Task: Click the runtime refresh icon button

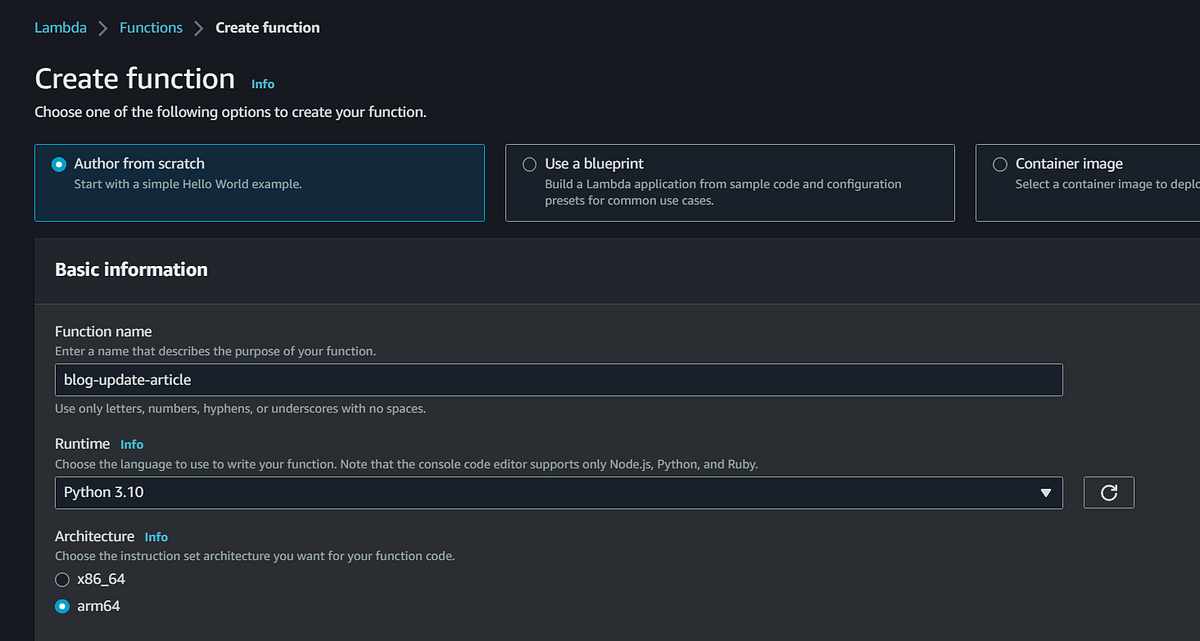Action: (1108, 492)
